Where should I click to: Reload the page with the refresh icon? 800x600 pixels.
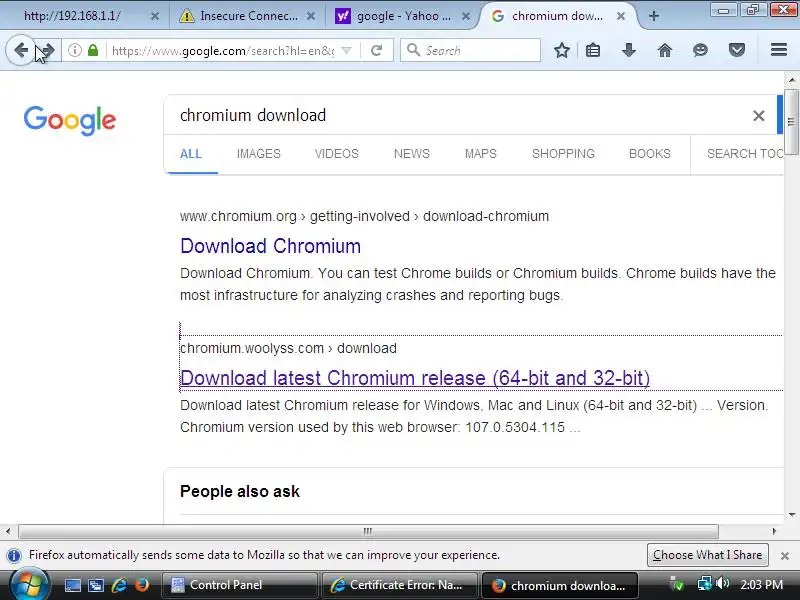(377, 50)
